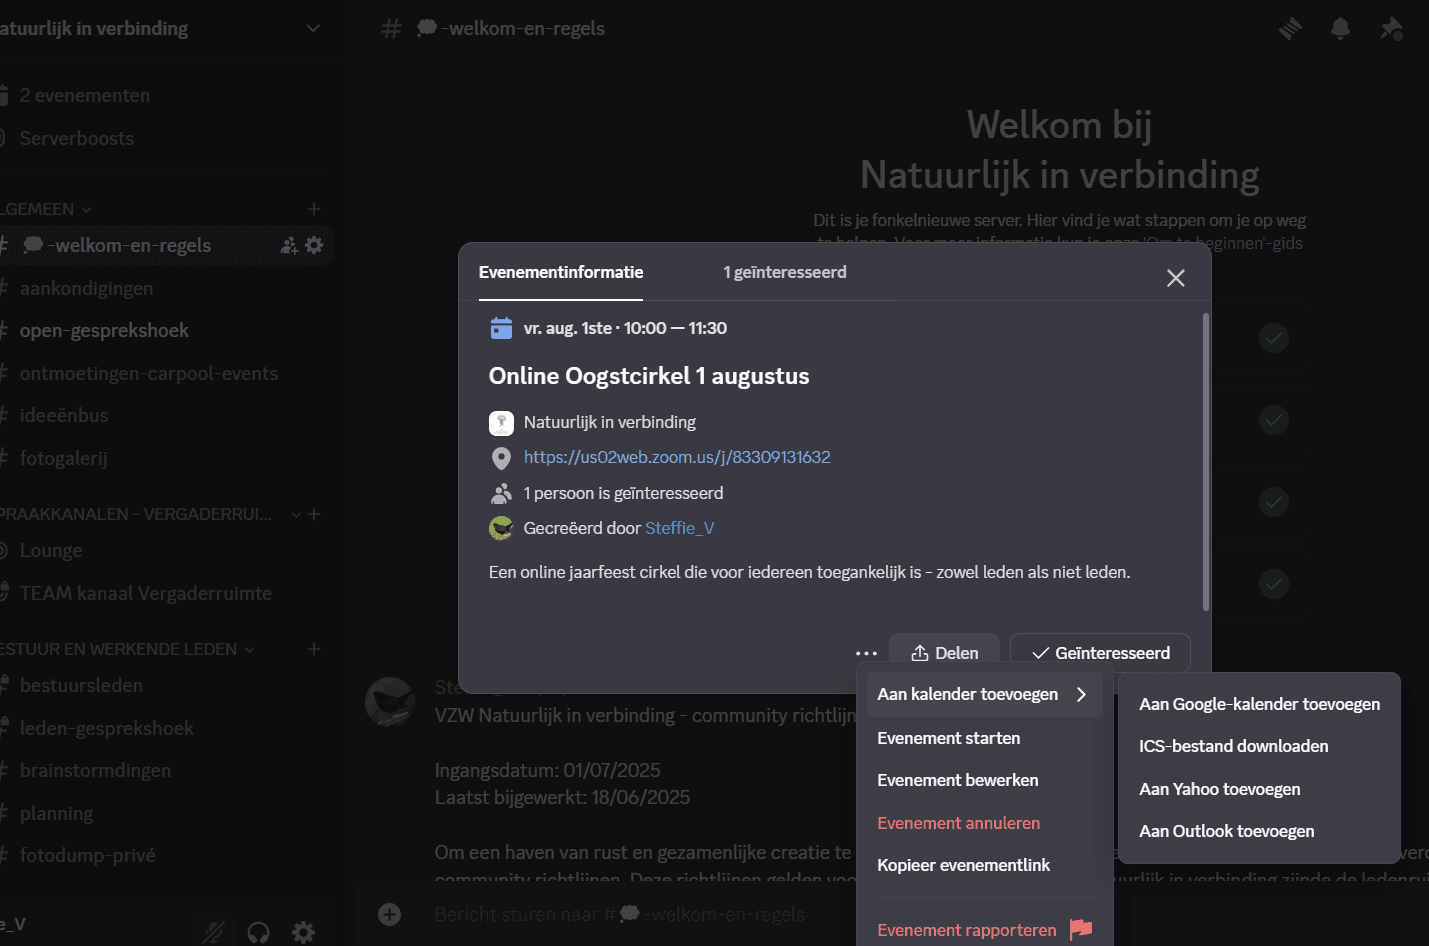Open user settings via the gear icon

point(303,931)
